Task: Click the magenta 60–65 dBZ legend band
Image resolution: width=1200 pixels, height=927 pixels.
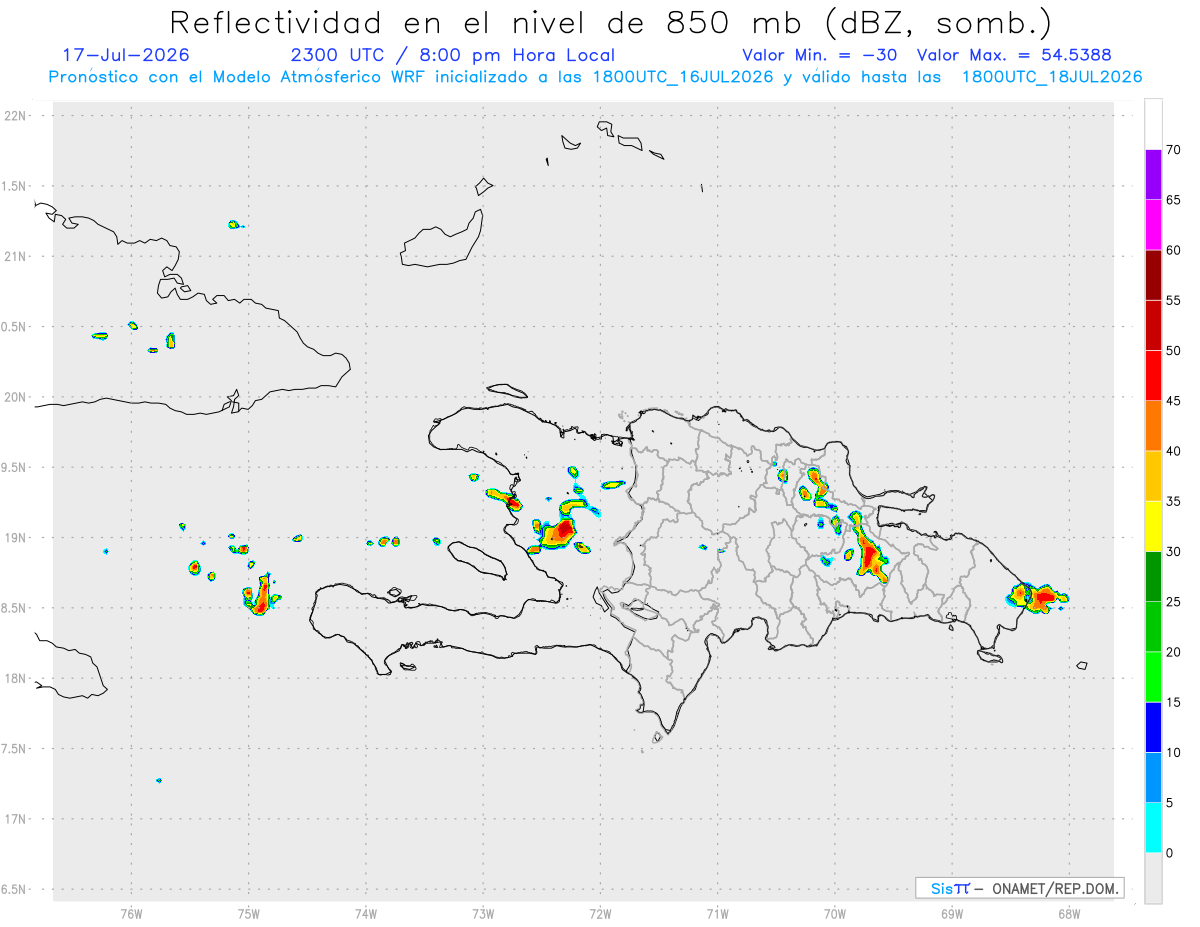Action: pos(1153,225)
